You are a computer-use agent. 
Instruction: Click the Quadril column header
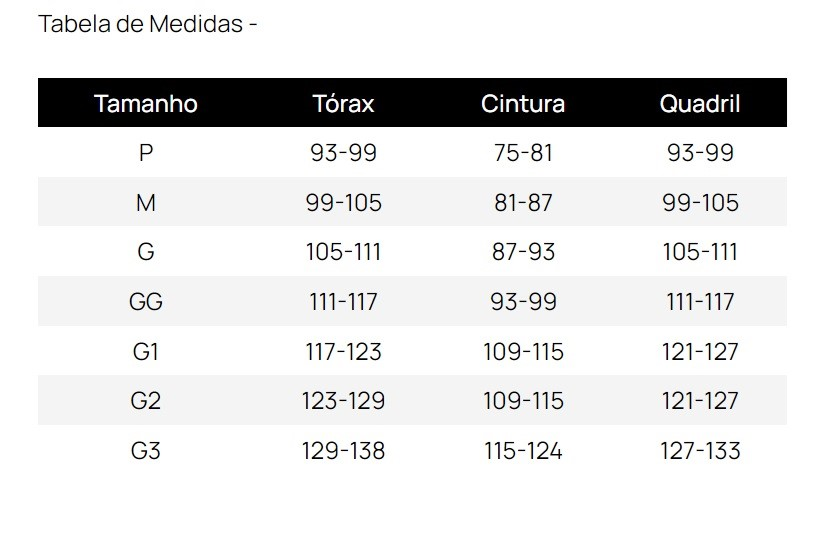coord(700,103)
